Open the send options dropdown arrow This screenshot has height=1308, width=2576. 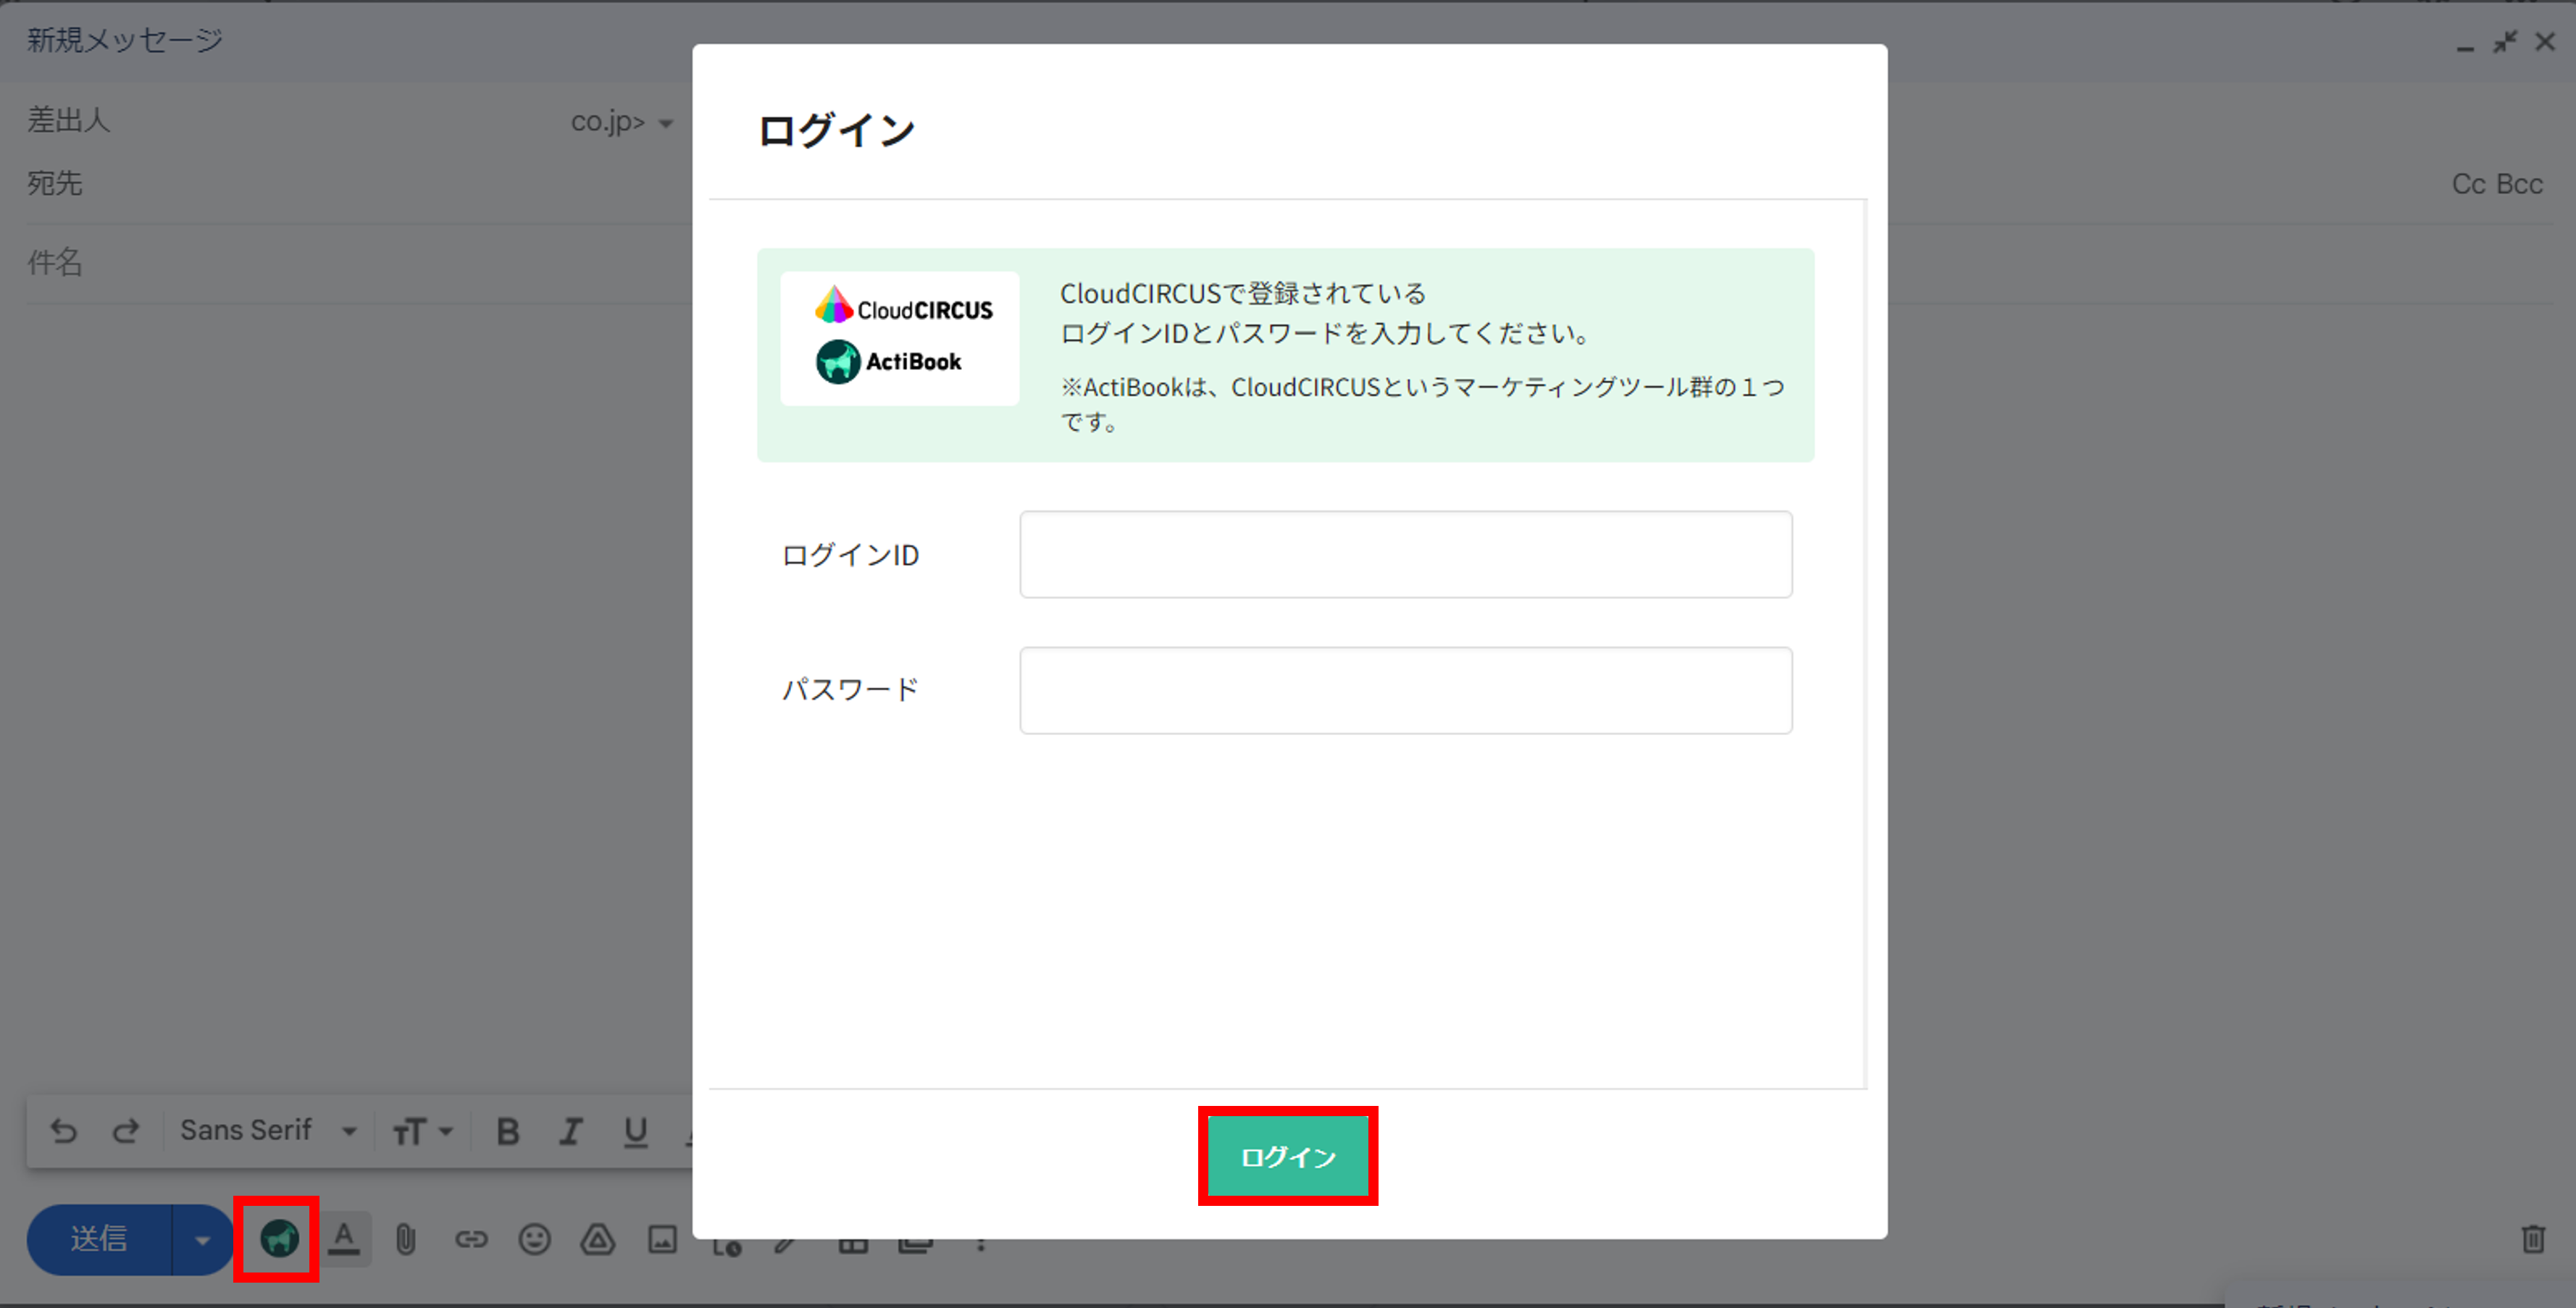pos(202,1240)
